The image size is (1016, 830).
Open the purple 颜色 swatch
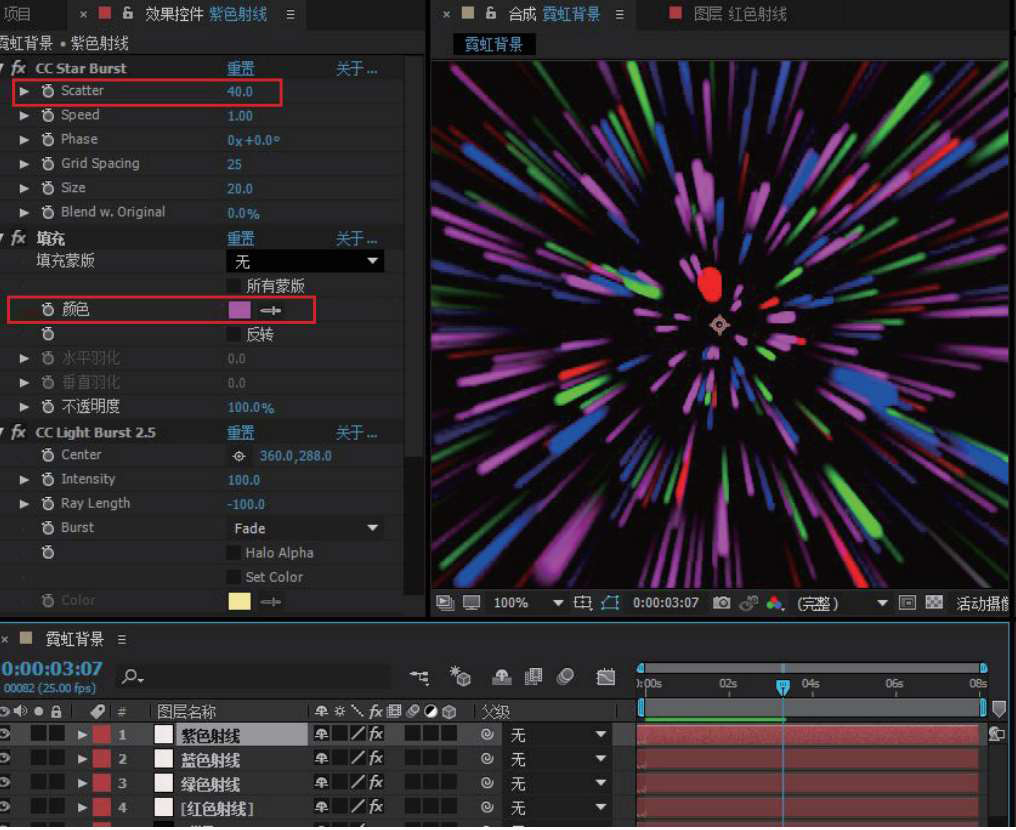(240, 310)
